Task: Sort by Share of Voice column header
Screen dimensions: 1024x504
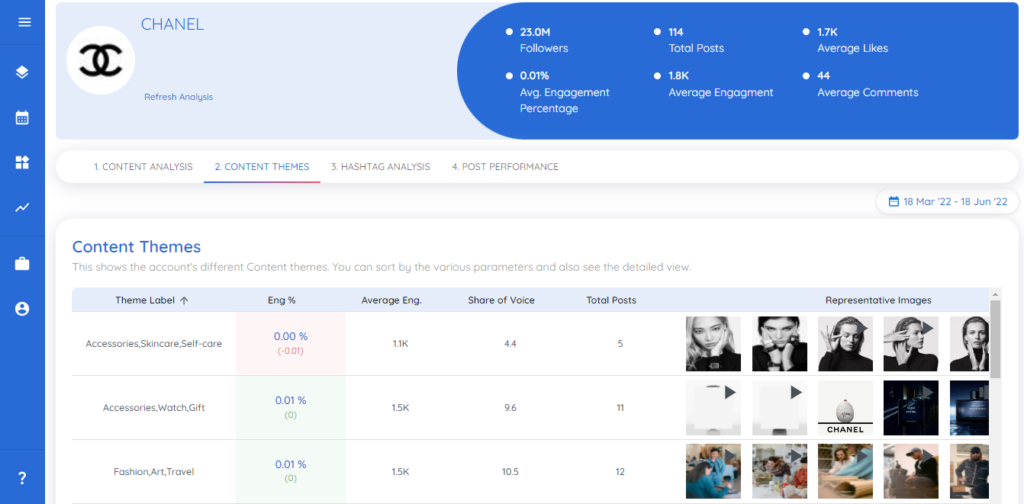Action: point(501,300)
